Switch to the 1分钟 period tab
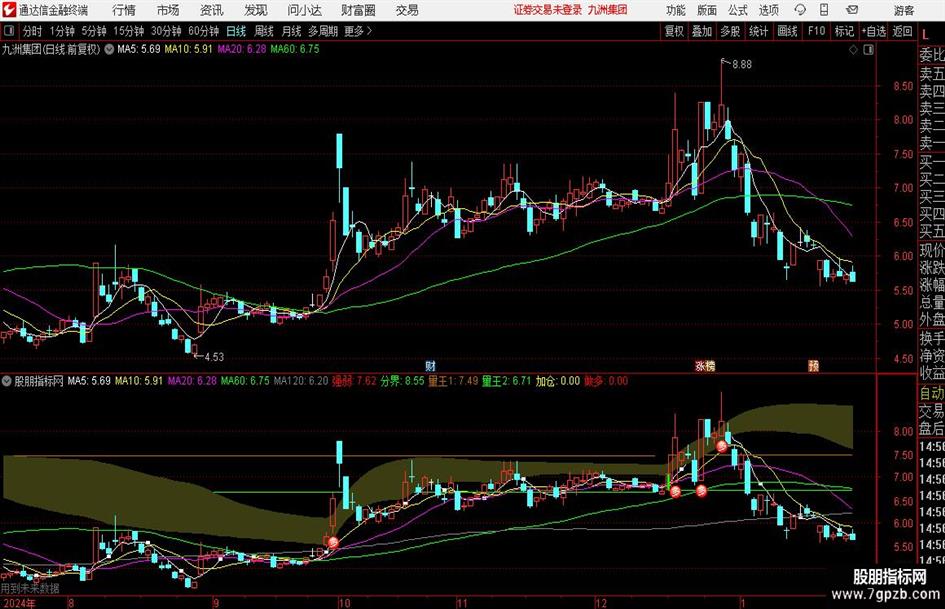This screenshot has width=945, height=609. pos(62,31)
